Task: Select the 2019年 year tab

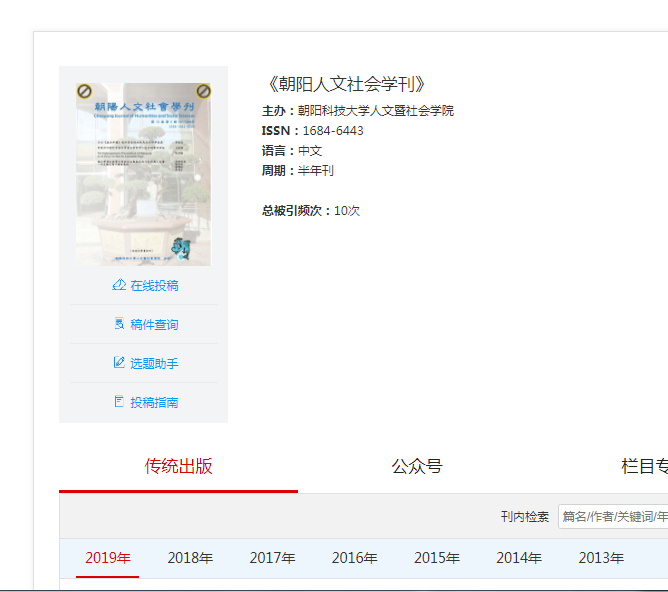Action: (x=108, y=558)
